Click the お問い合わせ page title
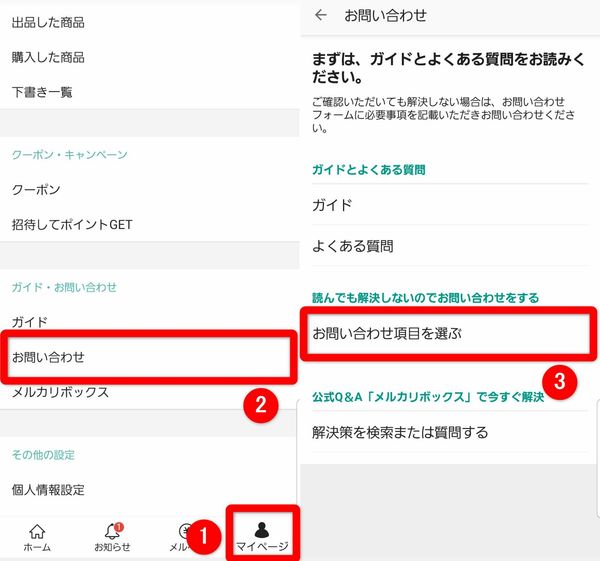 (x=385, y=15)
